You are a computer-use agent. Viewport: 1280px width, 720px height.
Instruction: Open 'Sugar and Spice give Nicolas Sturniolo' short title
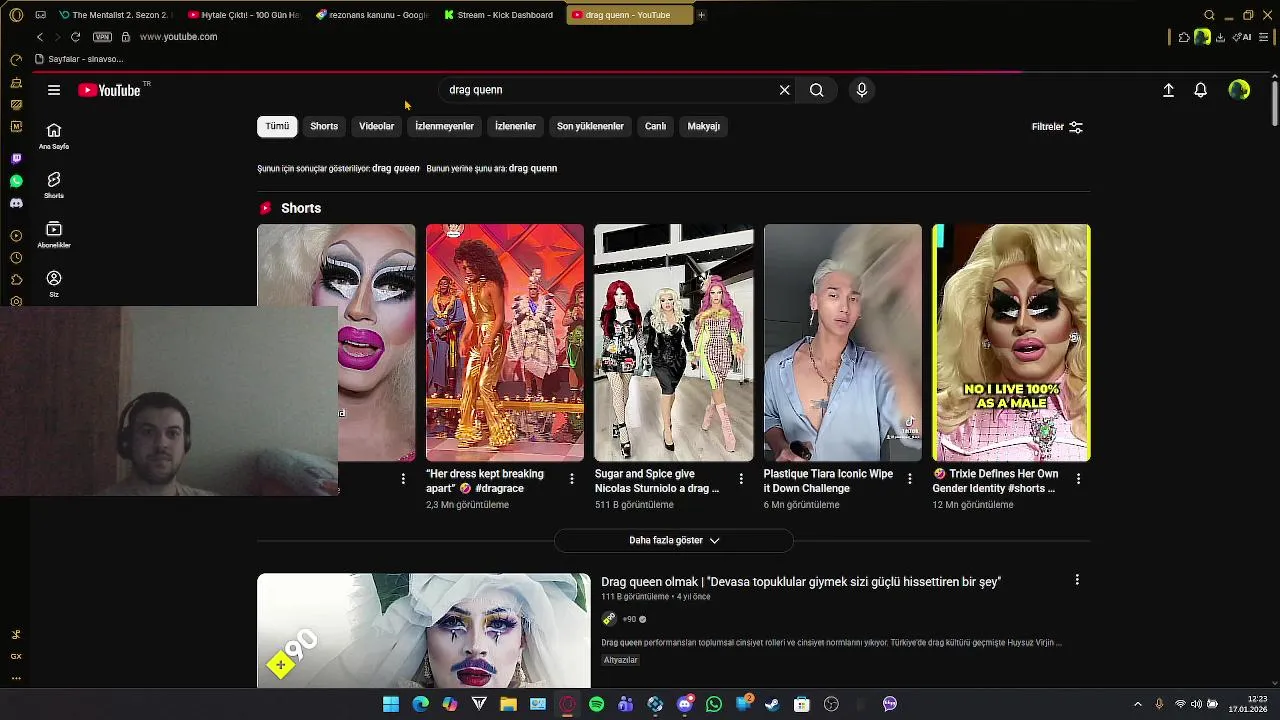(657, 481)
